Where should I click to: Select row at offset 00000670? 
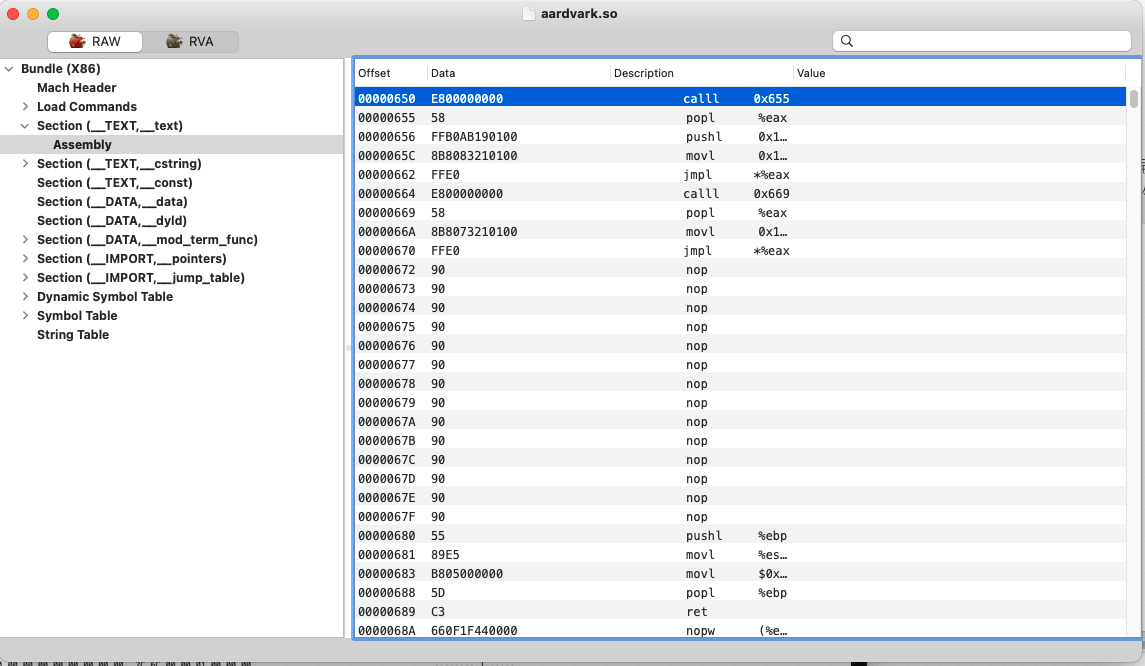(x=740, y=250)
